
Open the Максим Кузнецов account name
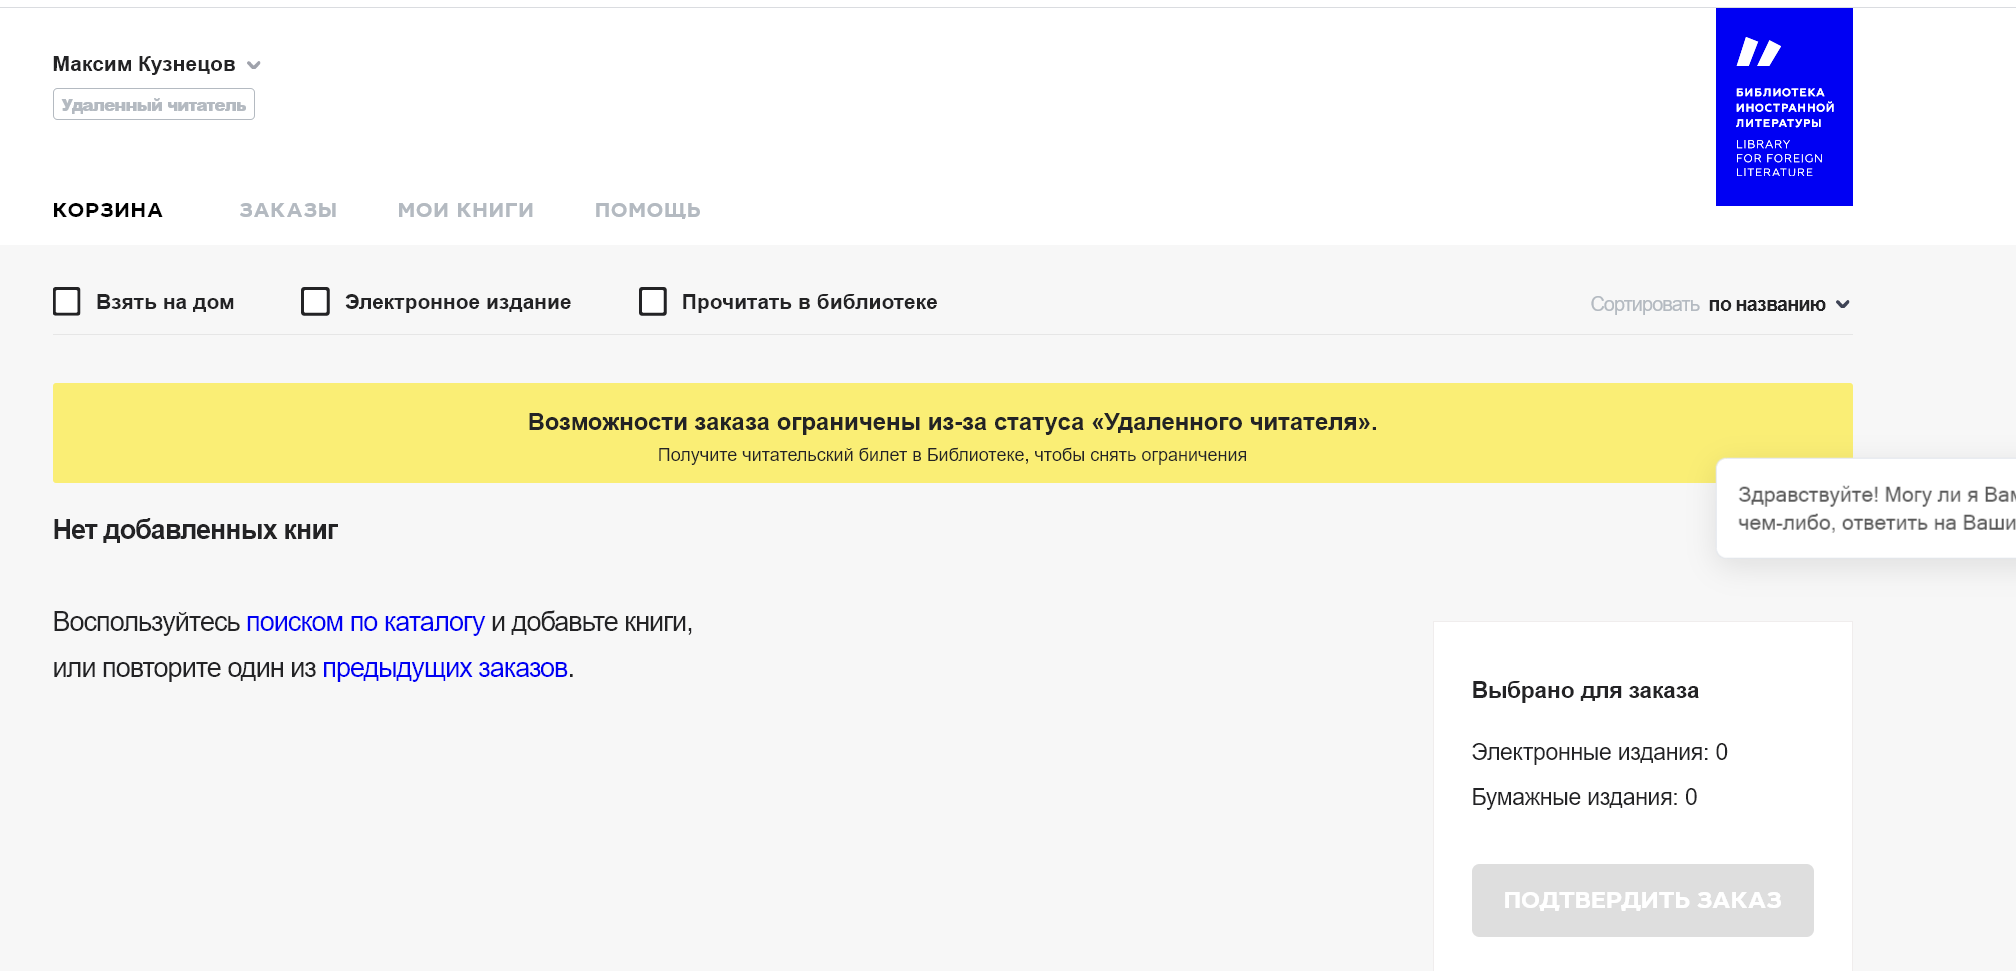[144, 64]
